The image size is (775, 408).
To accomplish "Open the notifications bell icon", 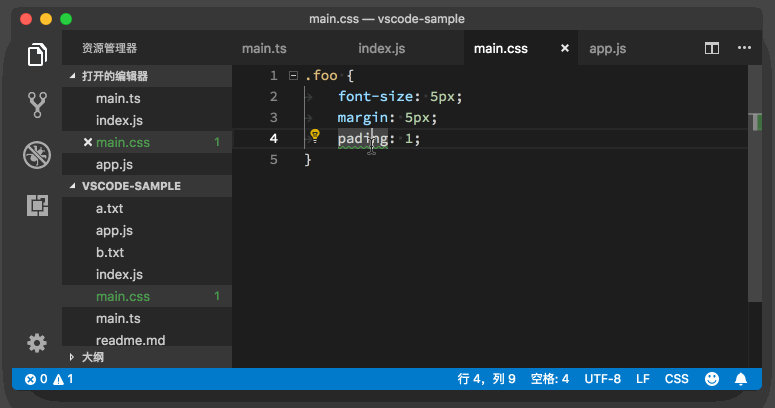I will point(741,379).
